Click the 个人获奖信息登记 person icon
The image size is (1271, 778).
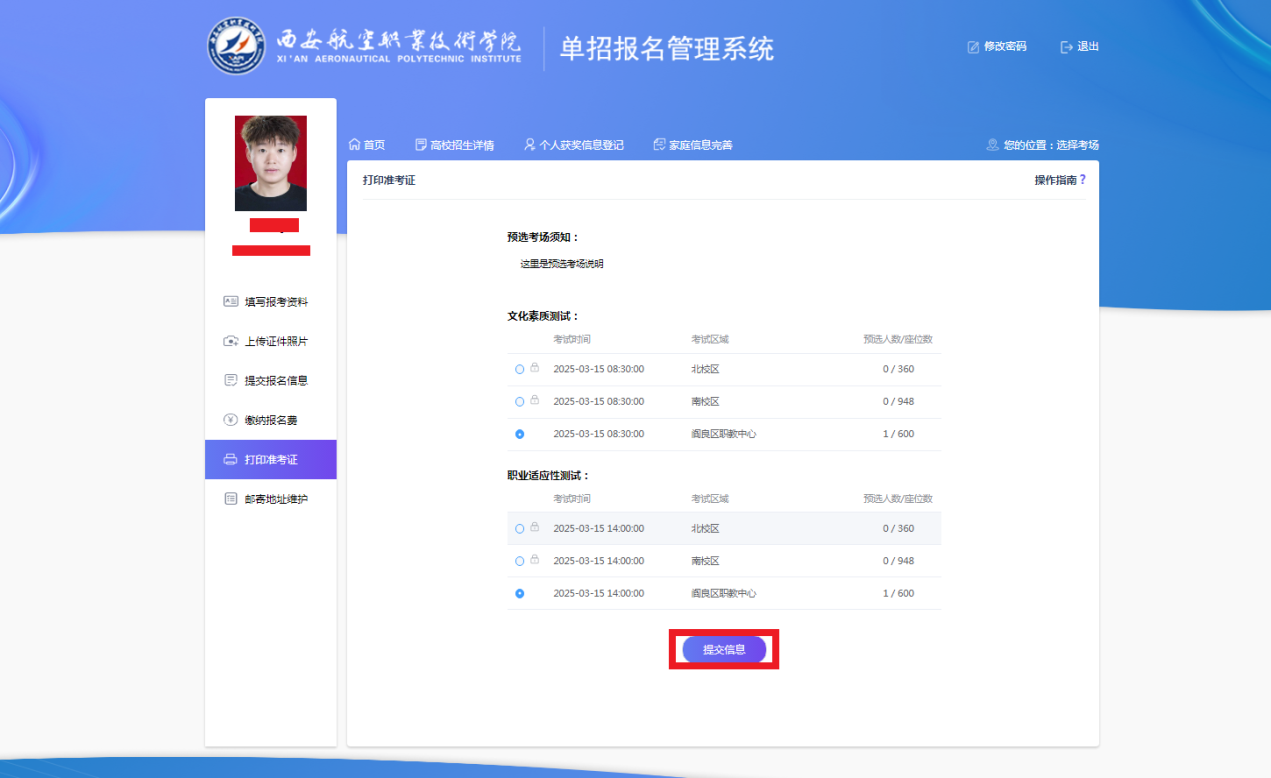pyautogui.click(x=530, y=145)
